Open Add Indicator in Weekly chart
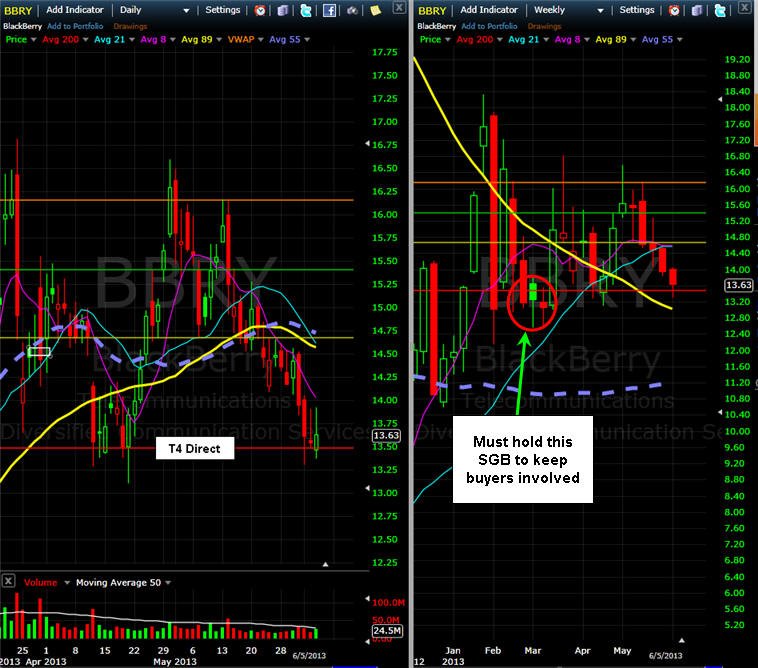Screen dimensions: 758x668 point(489,10)
